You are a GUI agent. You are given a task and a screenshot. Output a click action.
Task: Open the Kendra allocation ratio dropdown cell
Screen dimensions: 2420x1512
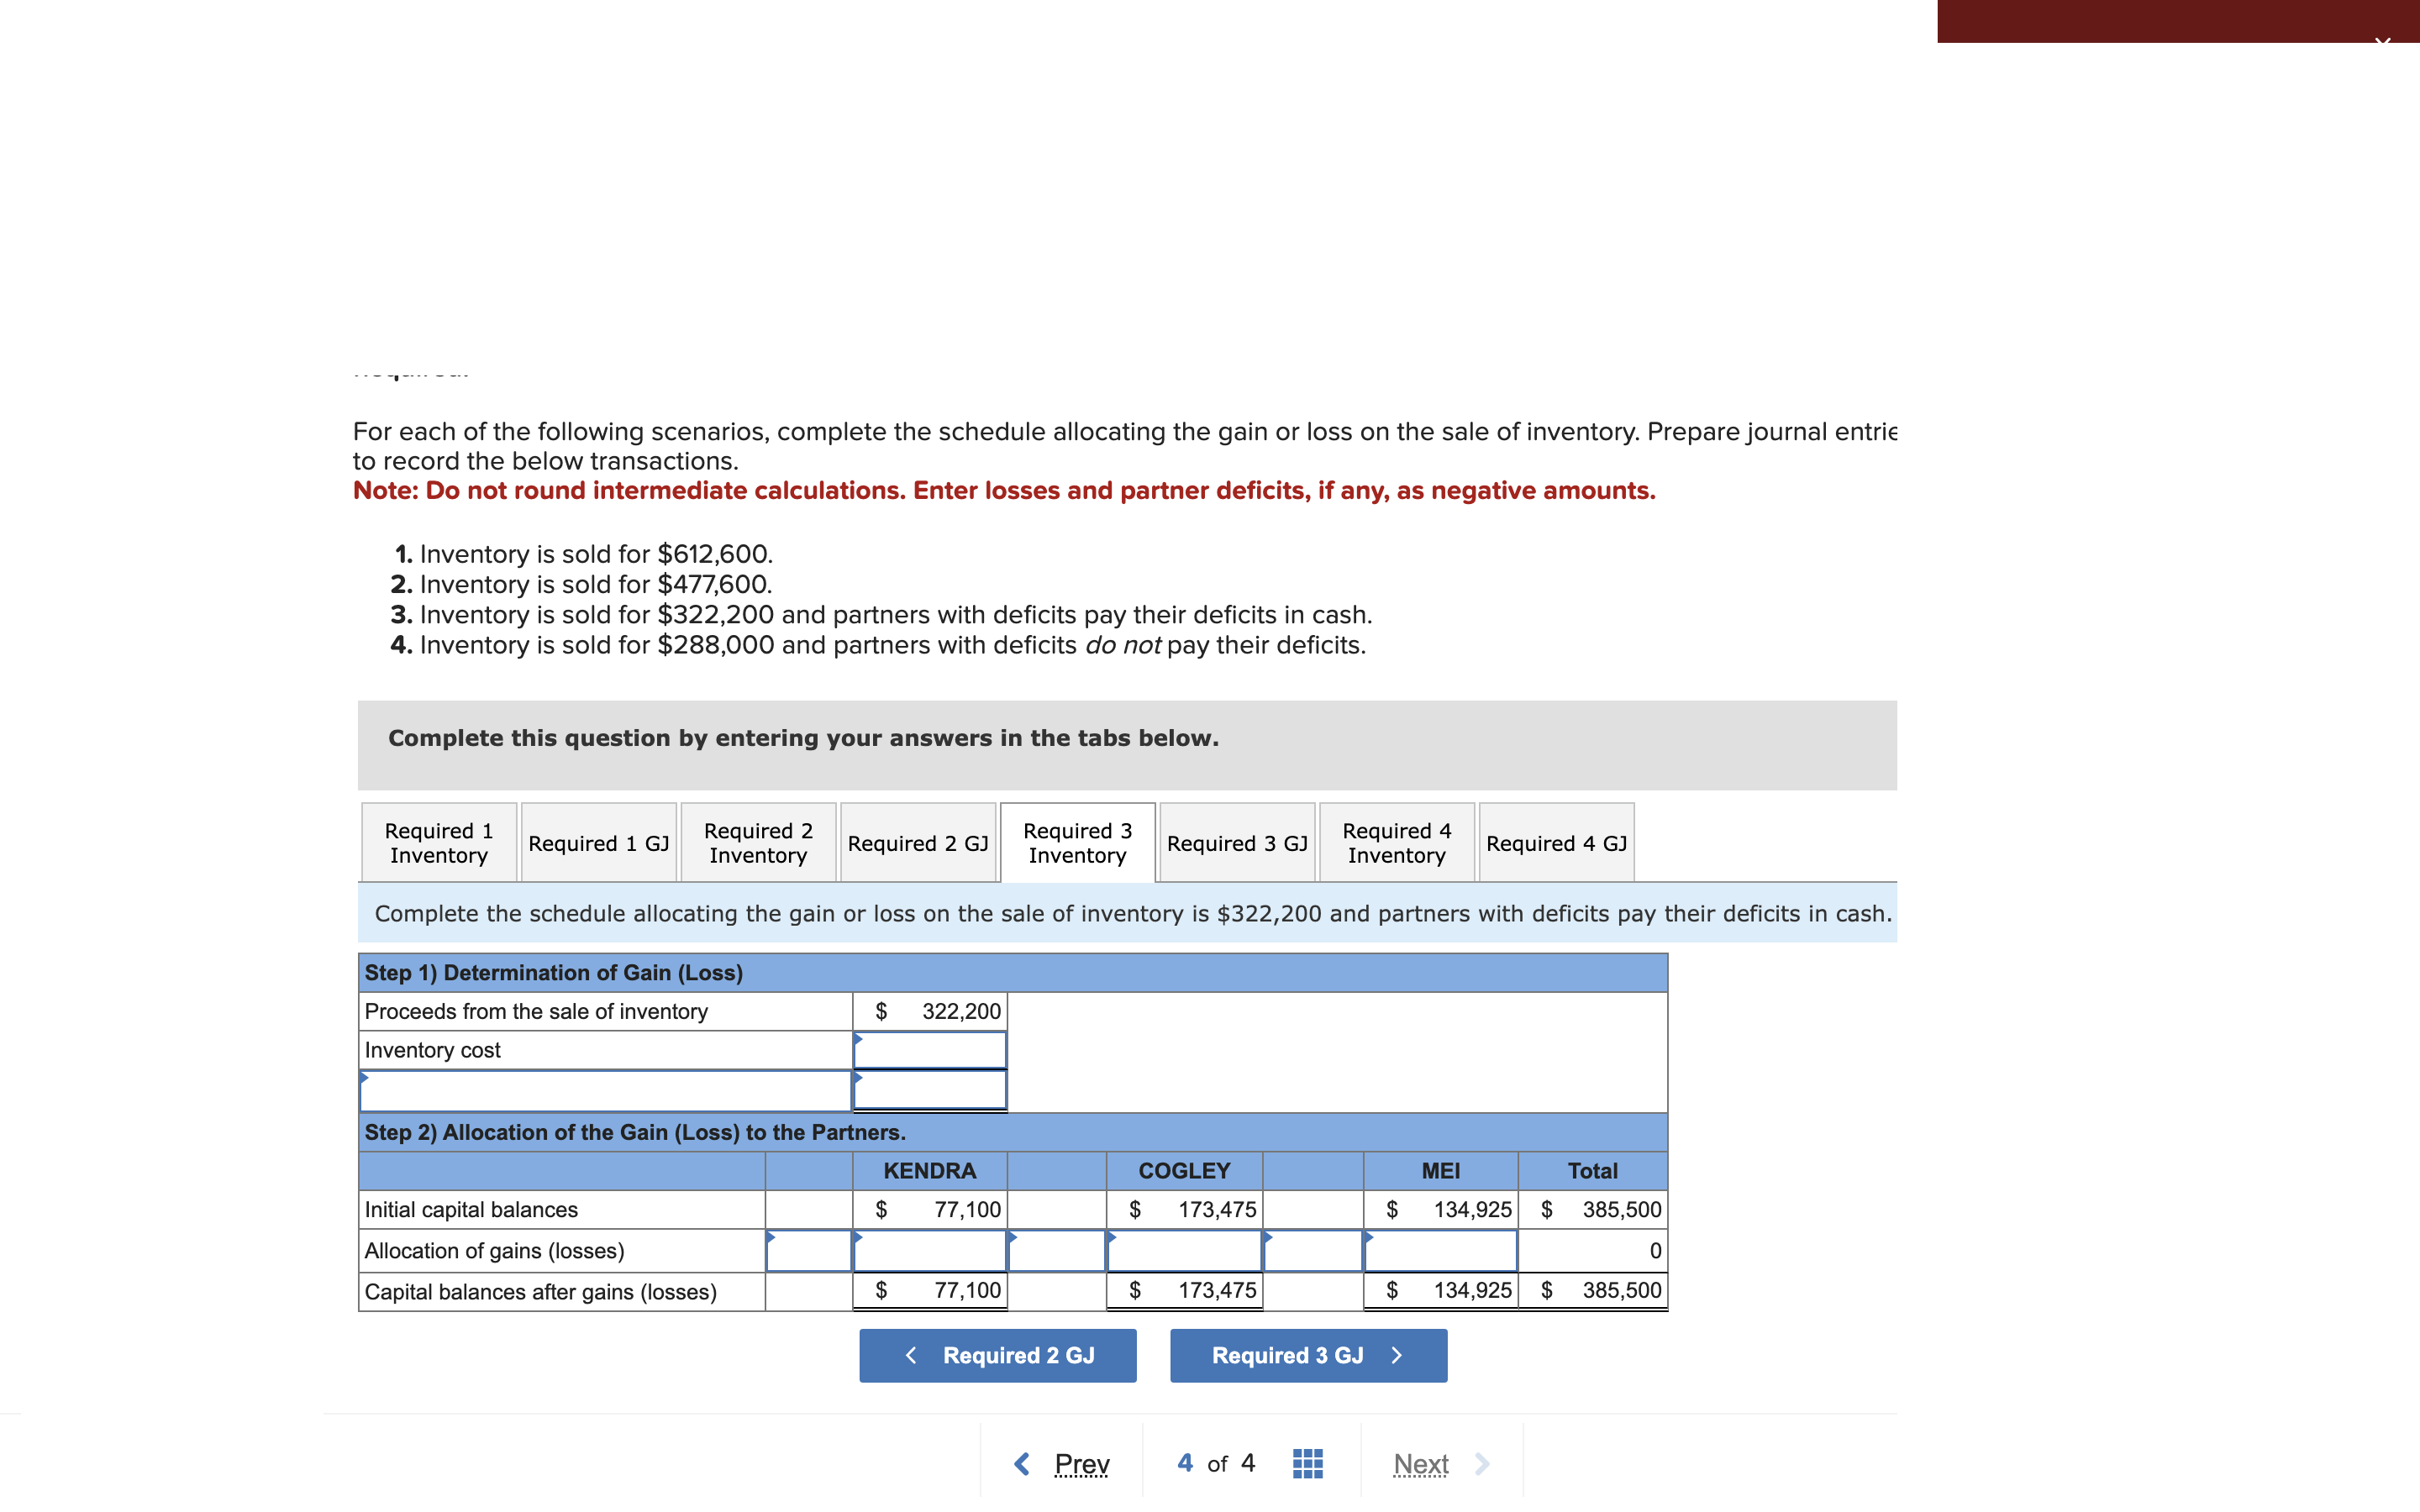click(x=809, y=1251)
